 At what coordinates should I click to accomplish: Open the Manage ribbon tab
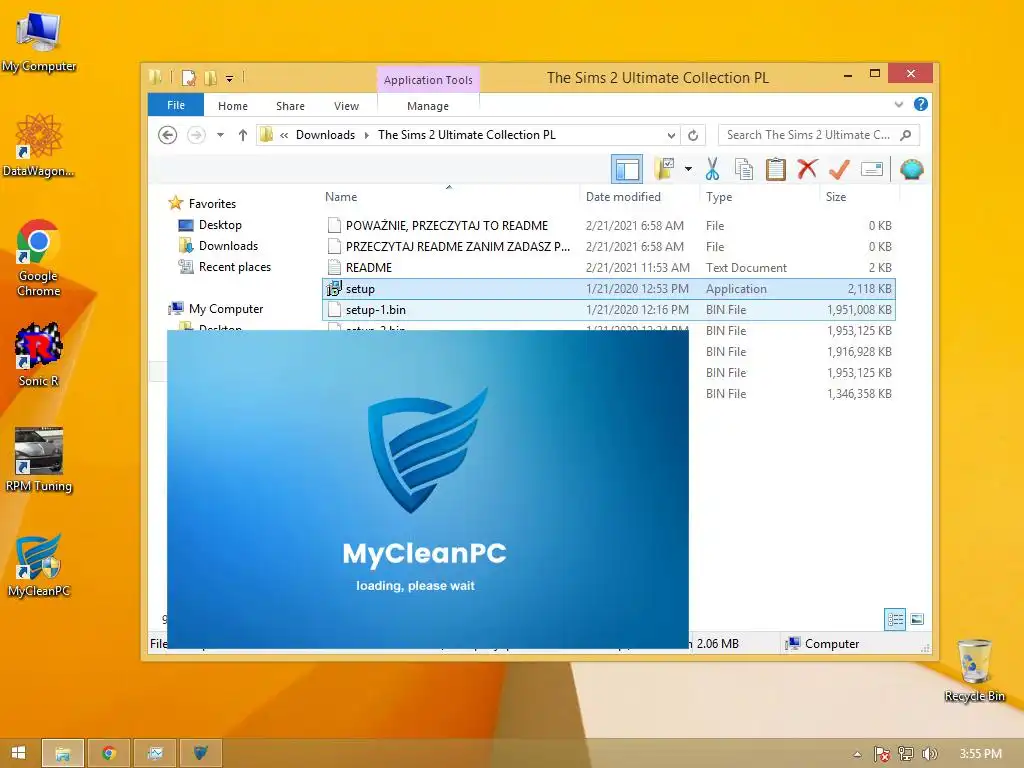point(428,106)
